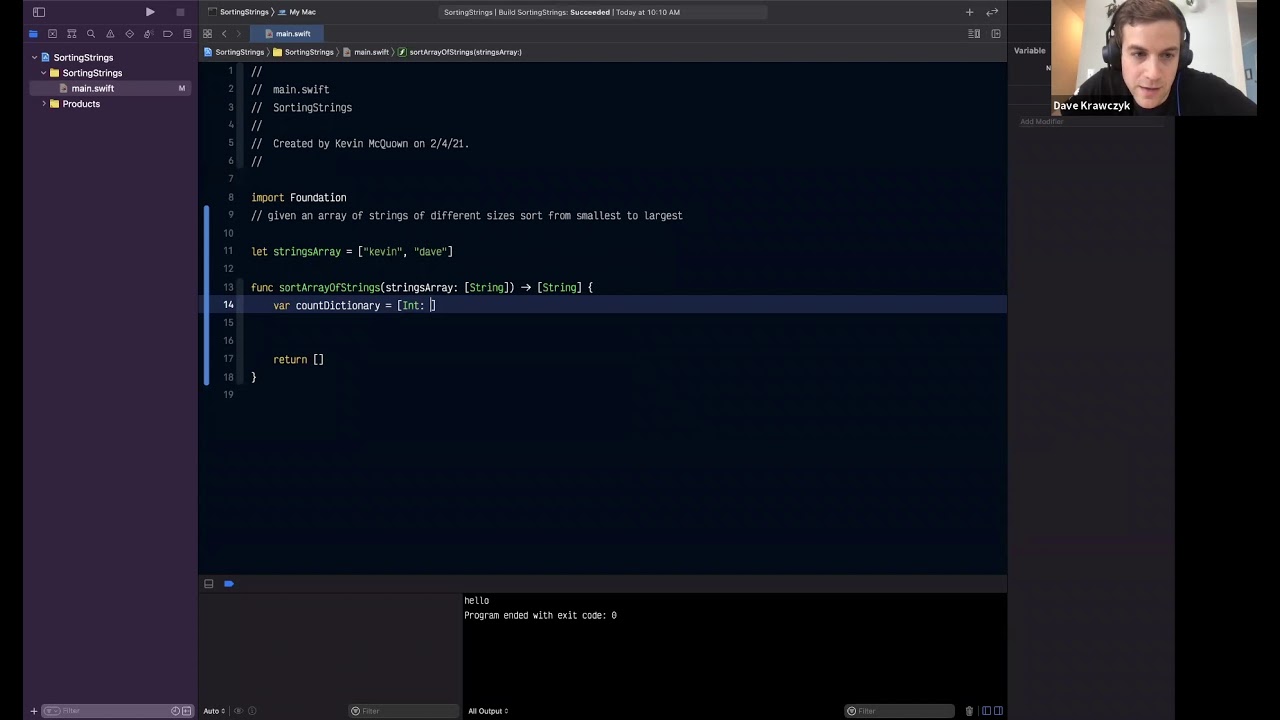The image size is (1280, 720).
Task: Click the 'import Foundation' line
Action: pyautogui.click(x=299, y=198)
